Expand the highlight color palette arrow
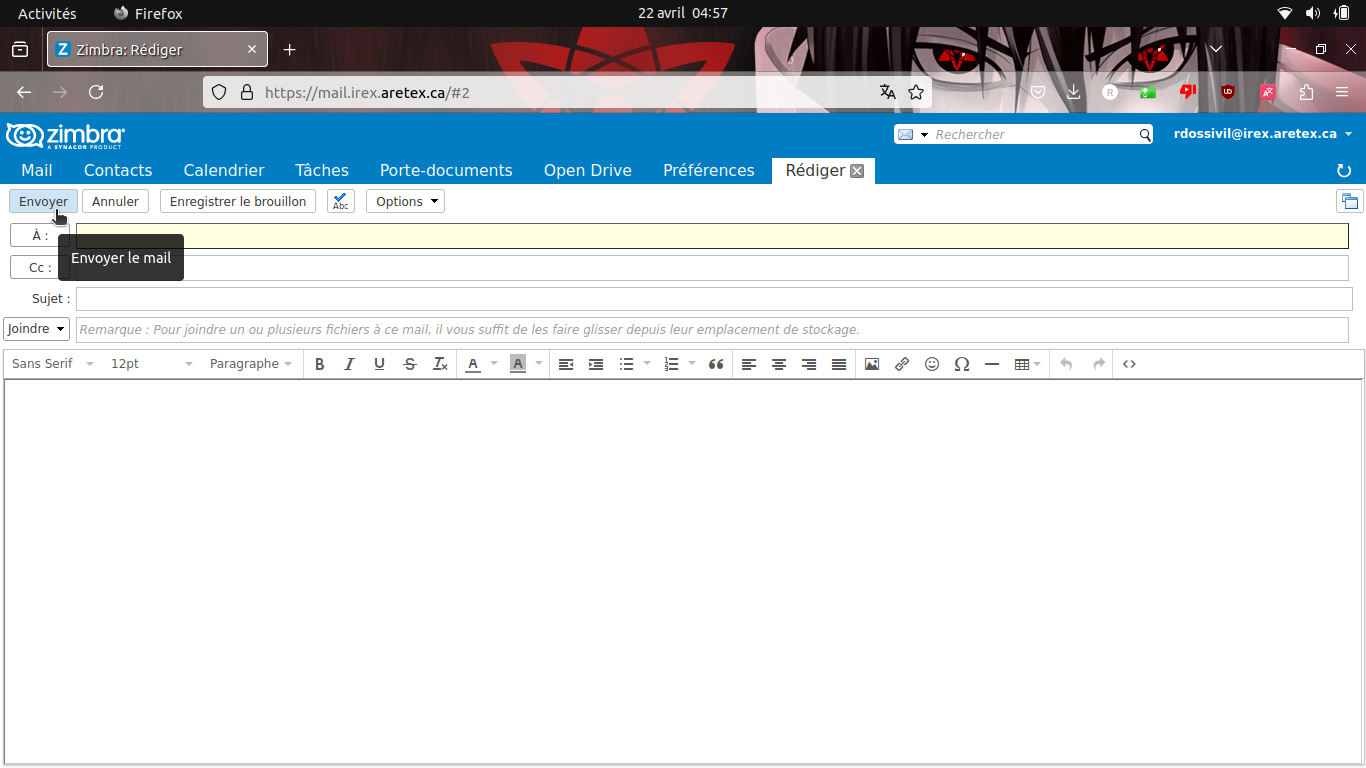The width and height of the screenshot is (1366, 768). pos(539,364)
